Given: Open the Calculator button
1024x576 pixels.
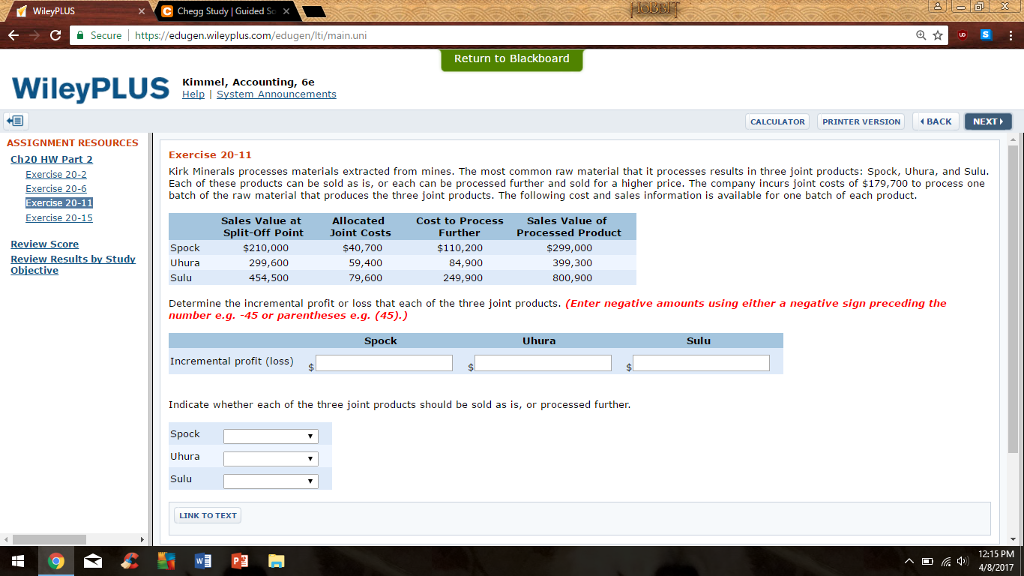Looking at the screenshot, I should 777,121.
